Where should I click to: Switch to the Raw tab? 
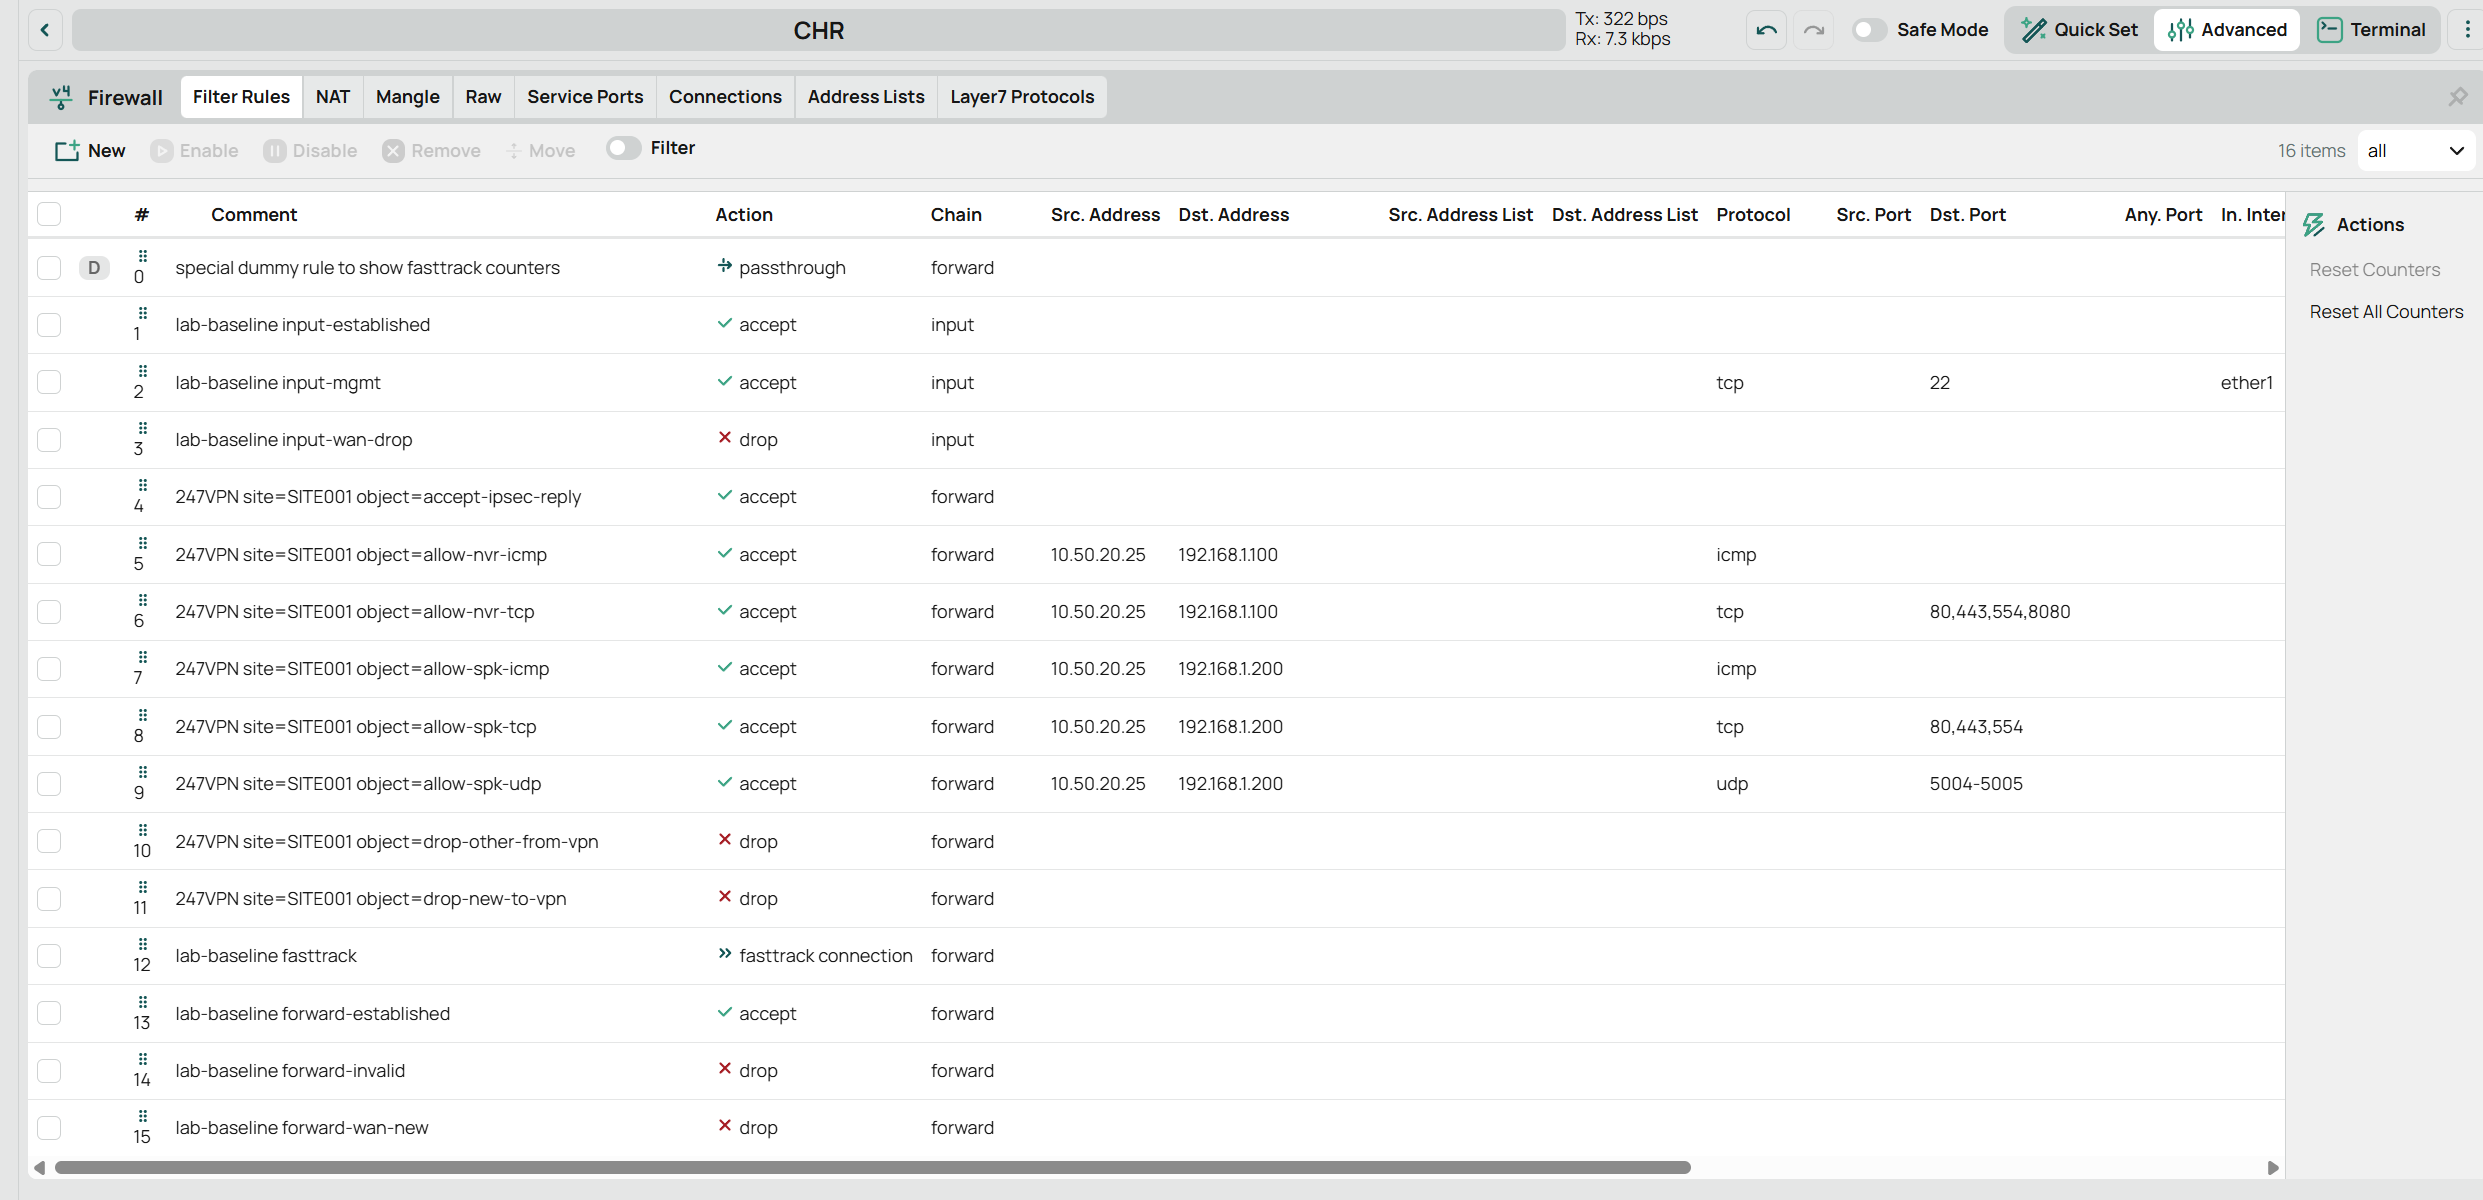(483, 97)
